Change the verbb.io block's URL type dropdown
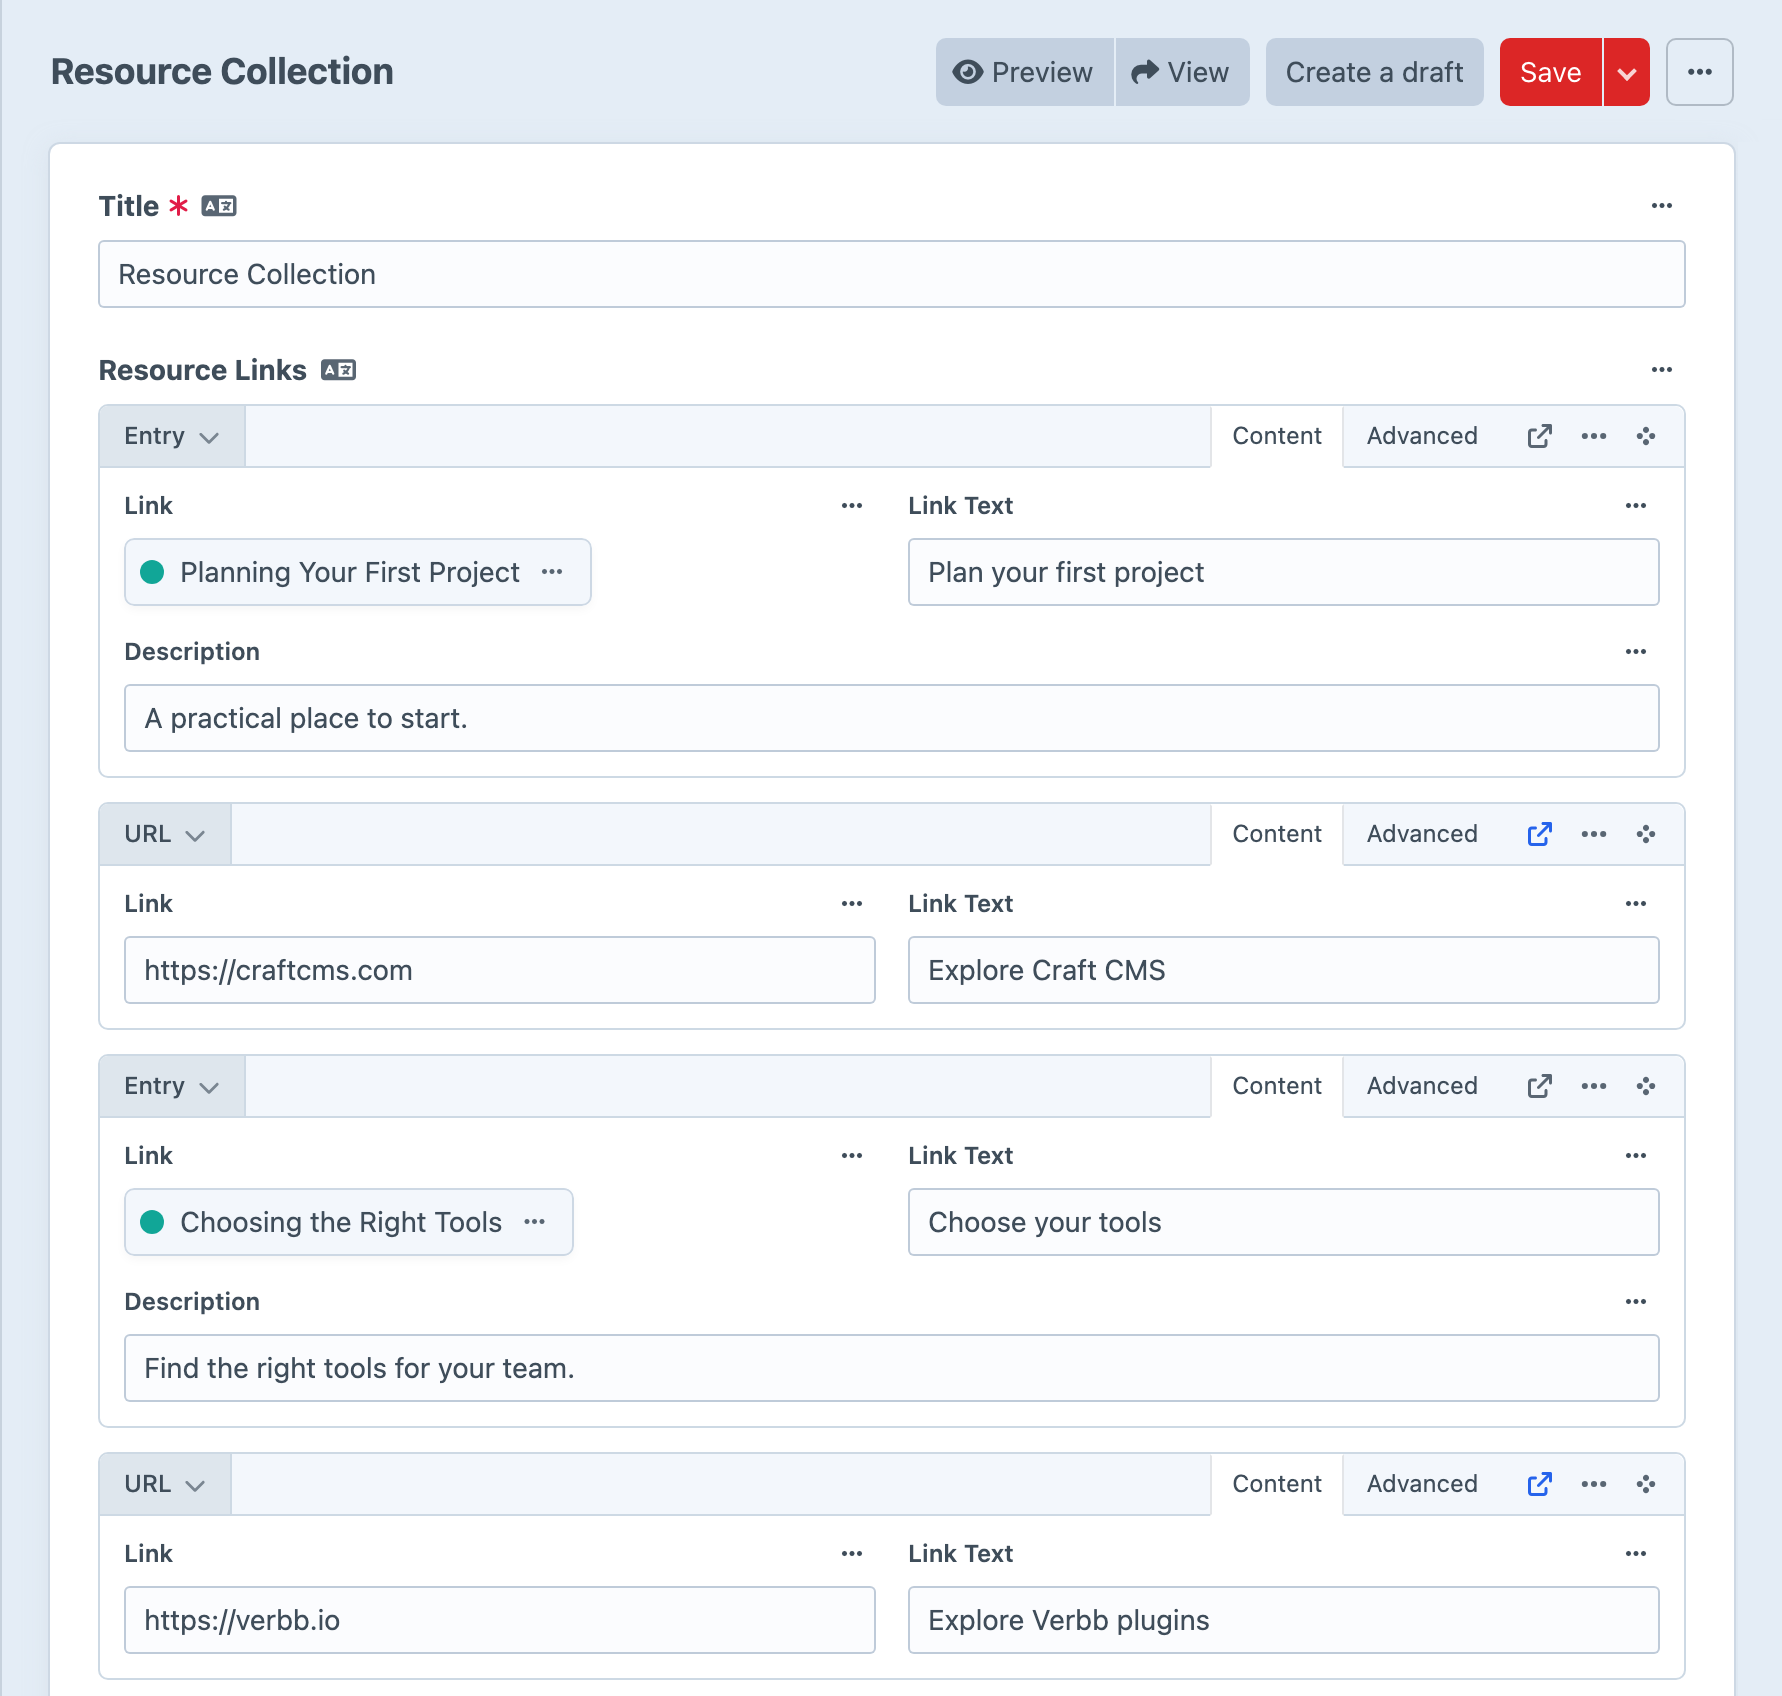Image resolution: width=1782 pixels, height=1696 pixels. [165, 1484]
